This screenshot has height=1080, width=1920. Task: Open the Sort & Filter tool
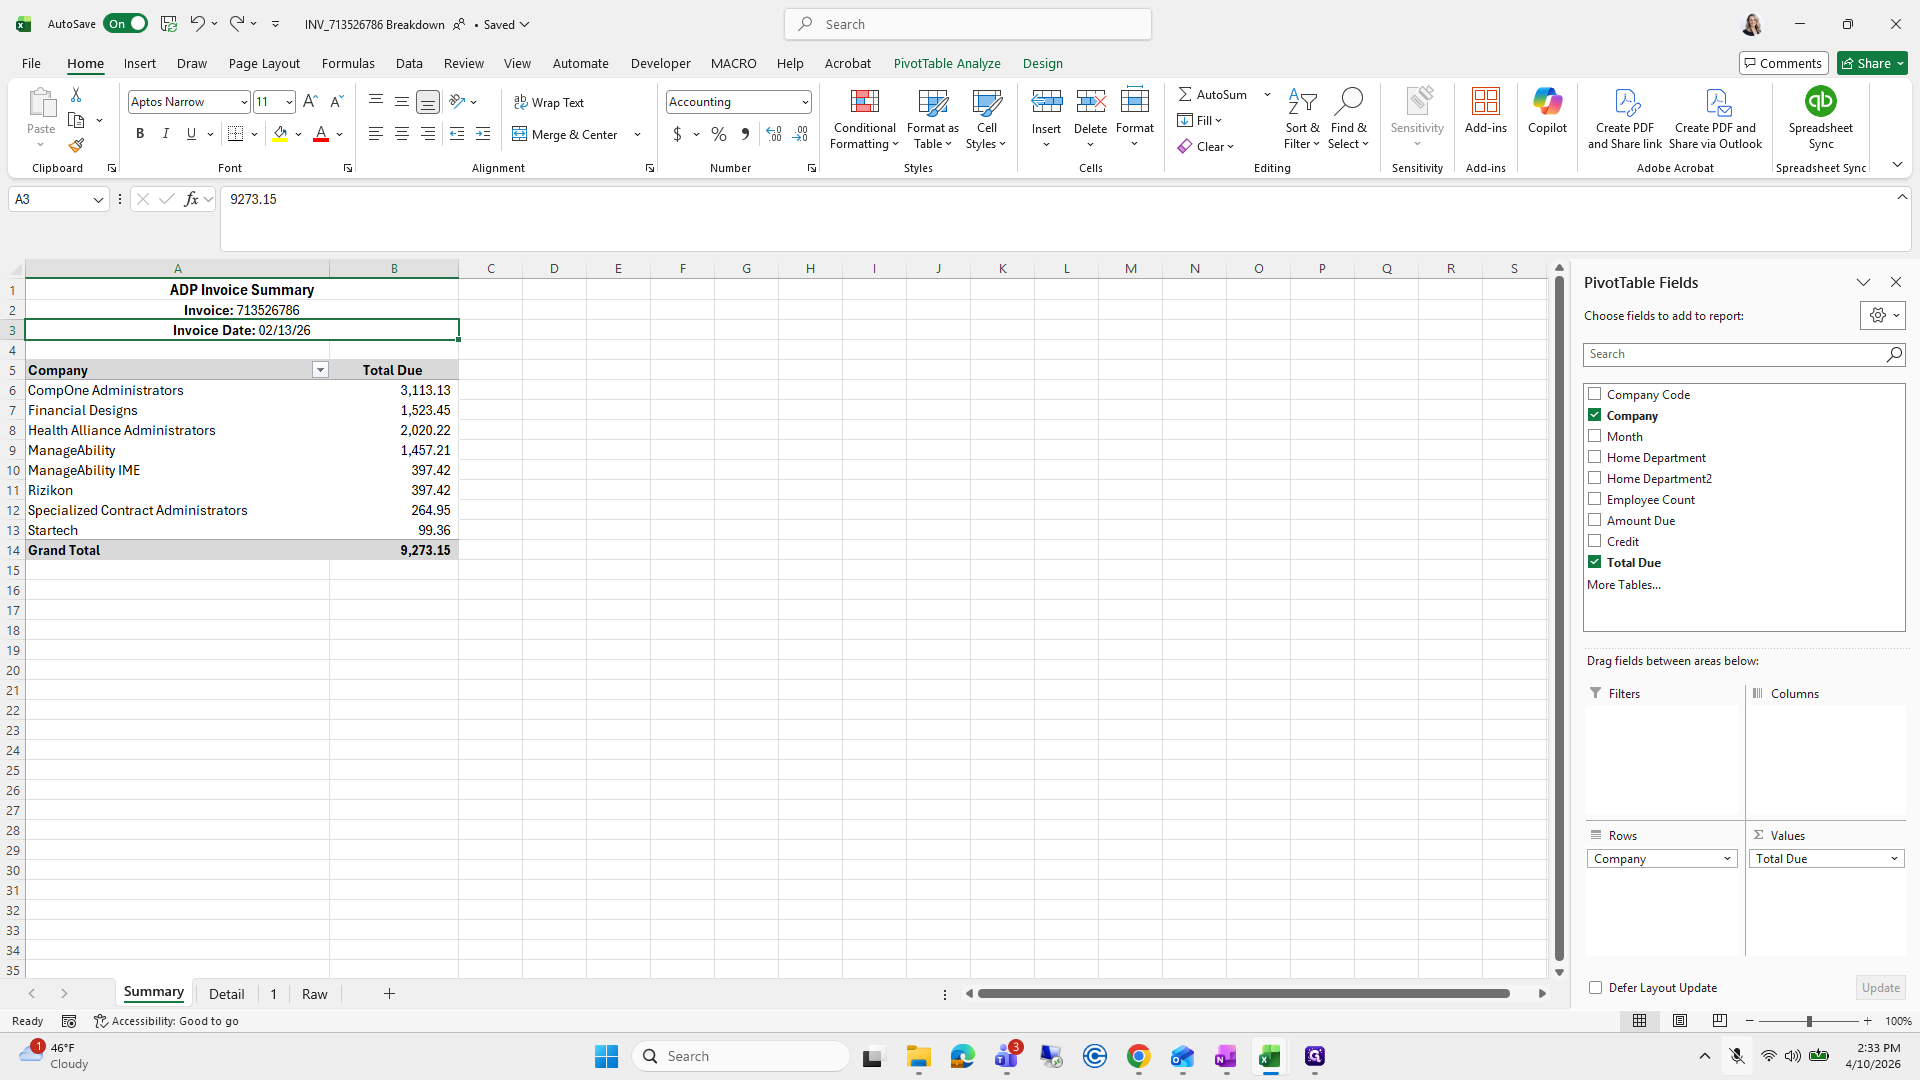[x=1302, y=120]
